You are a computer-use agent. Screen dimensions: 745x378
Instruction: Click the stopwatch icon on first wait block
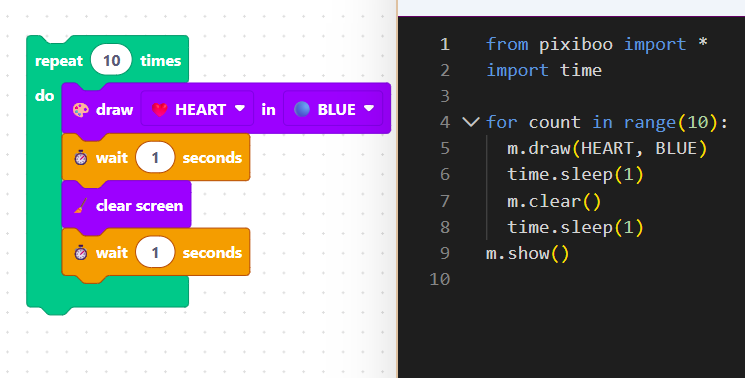[x=81, y=158]
